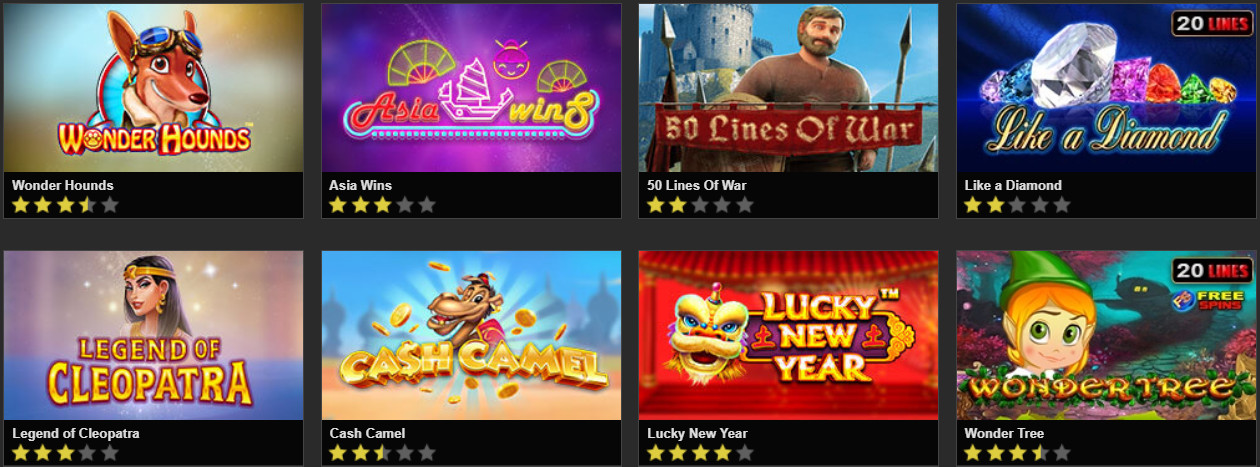
Task: Select the Wonder Tree game thumbnail
Action: [x=1106, y=335]
